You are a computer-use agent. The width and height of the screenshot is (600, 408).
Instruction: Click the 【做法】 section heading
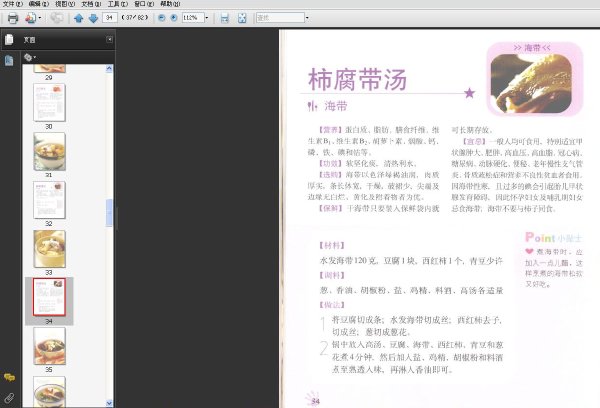[x=332, y=305]
